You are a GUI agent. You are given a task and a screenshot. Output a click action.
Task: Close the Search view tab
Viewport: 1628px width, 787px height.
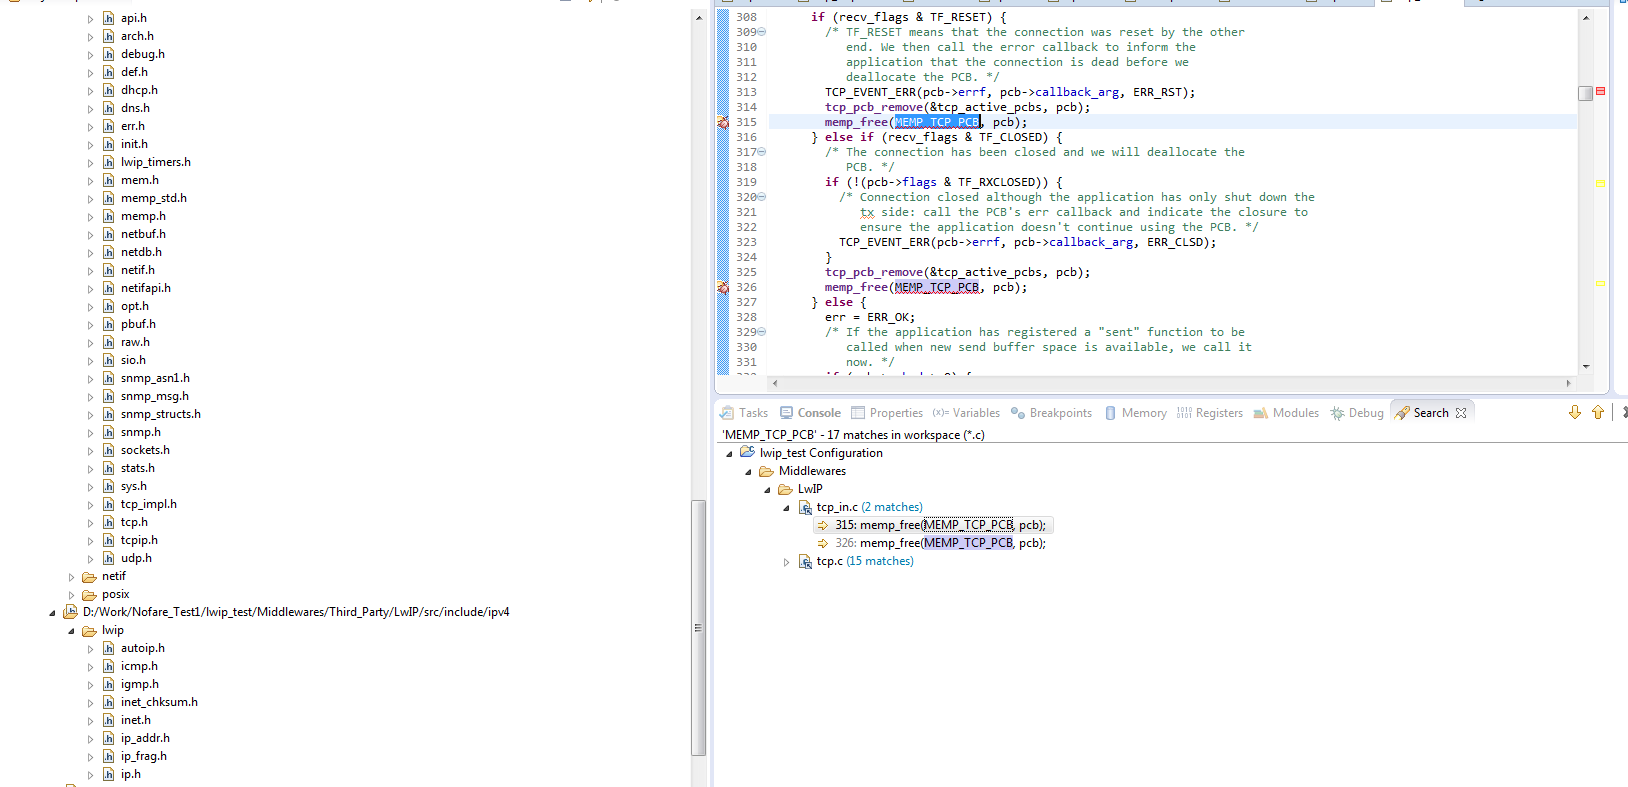pyautogui.click(x=1461, y=413)
